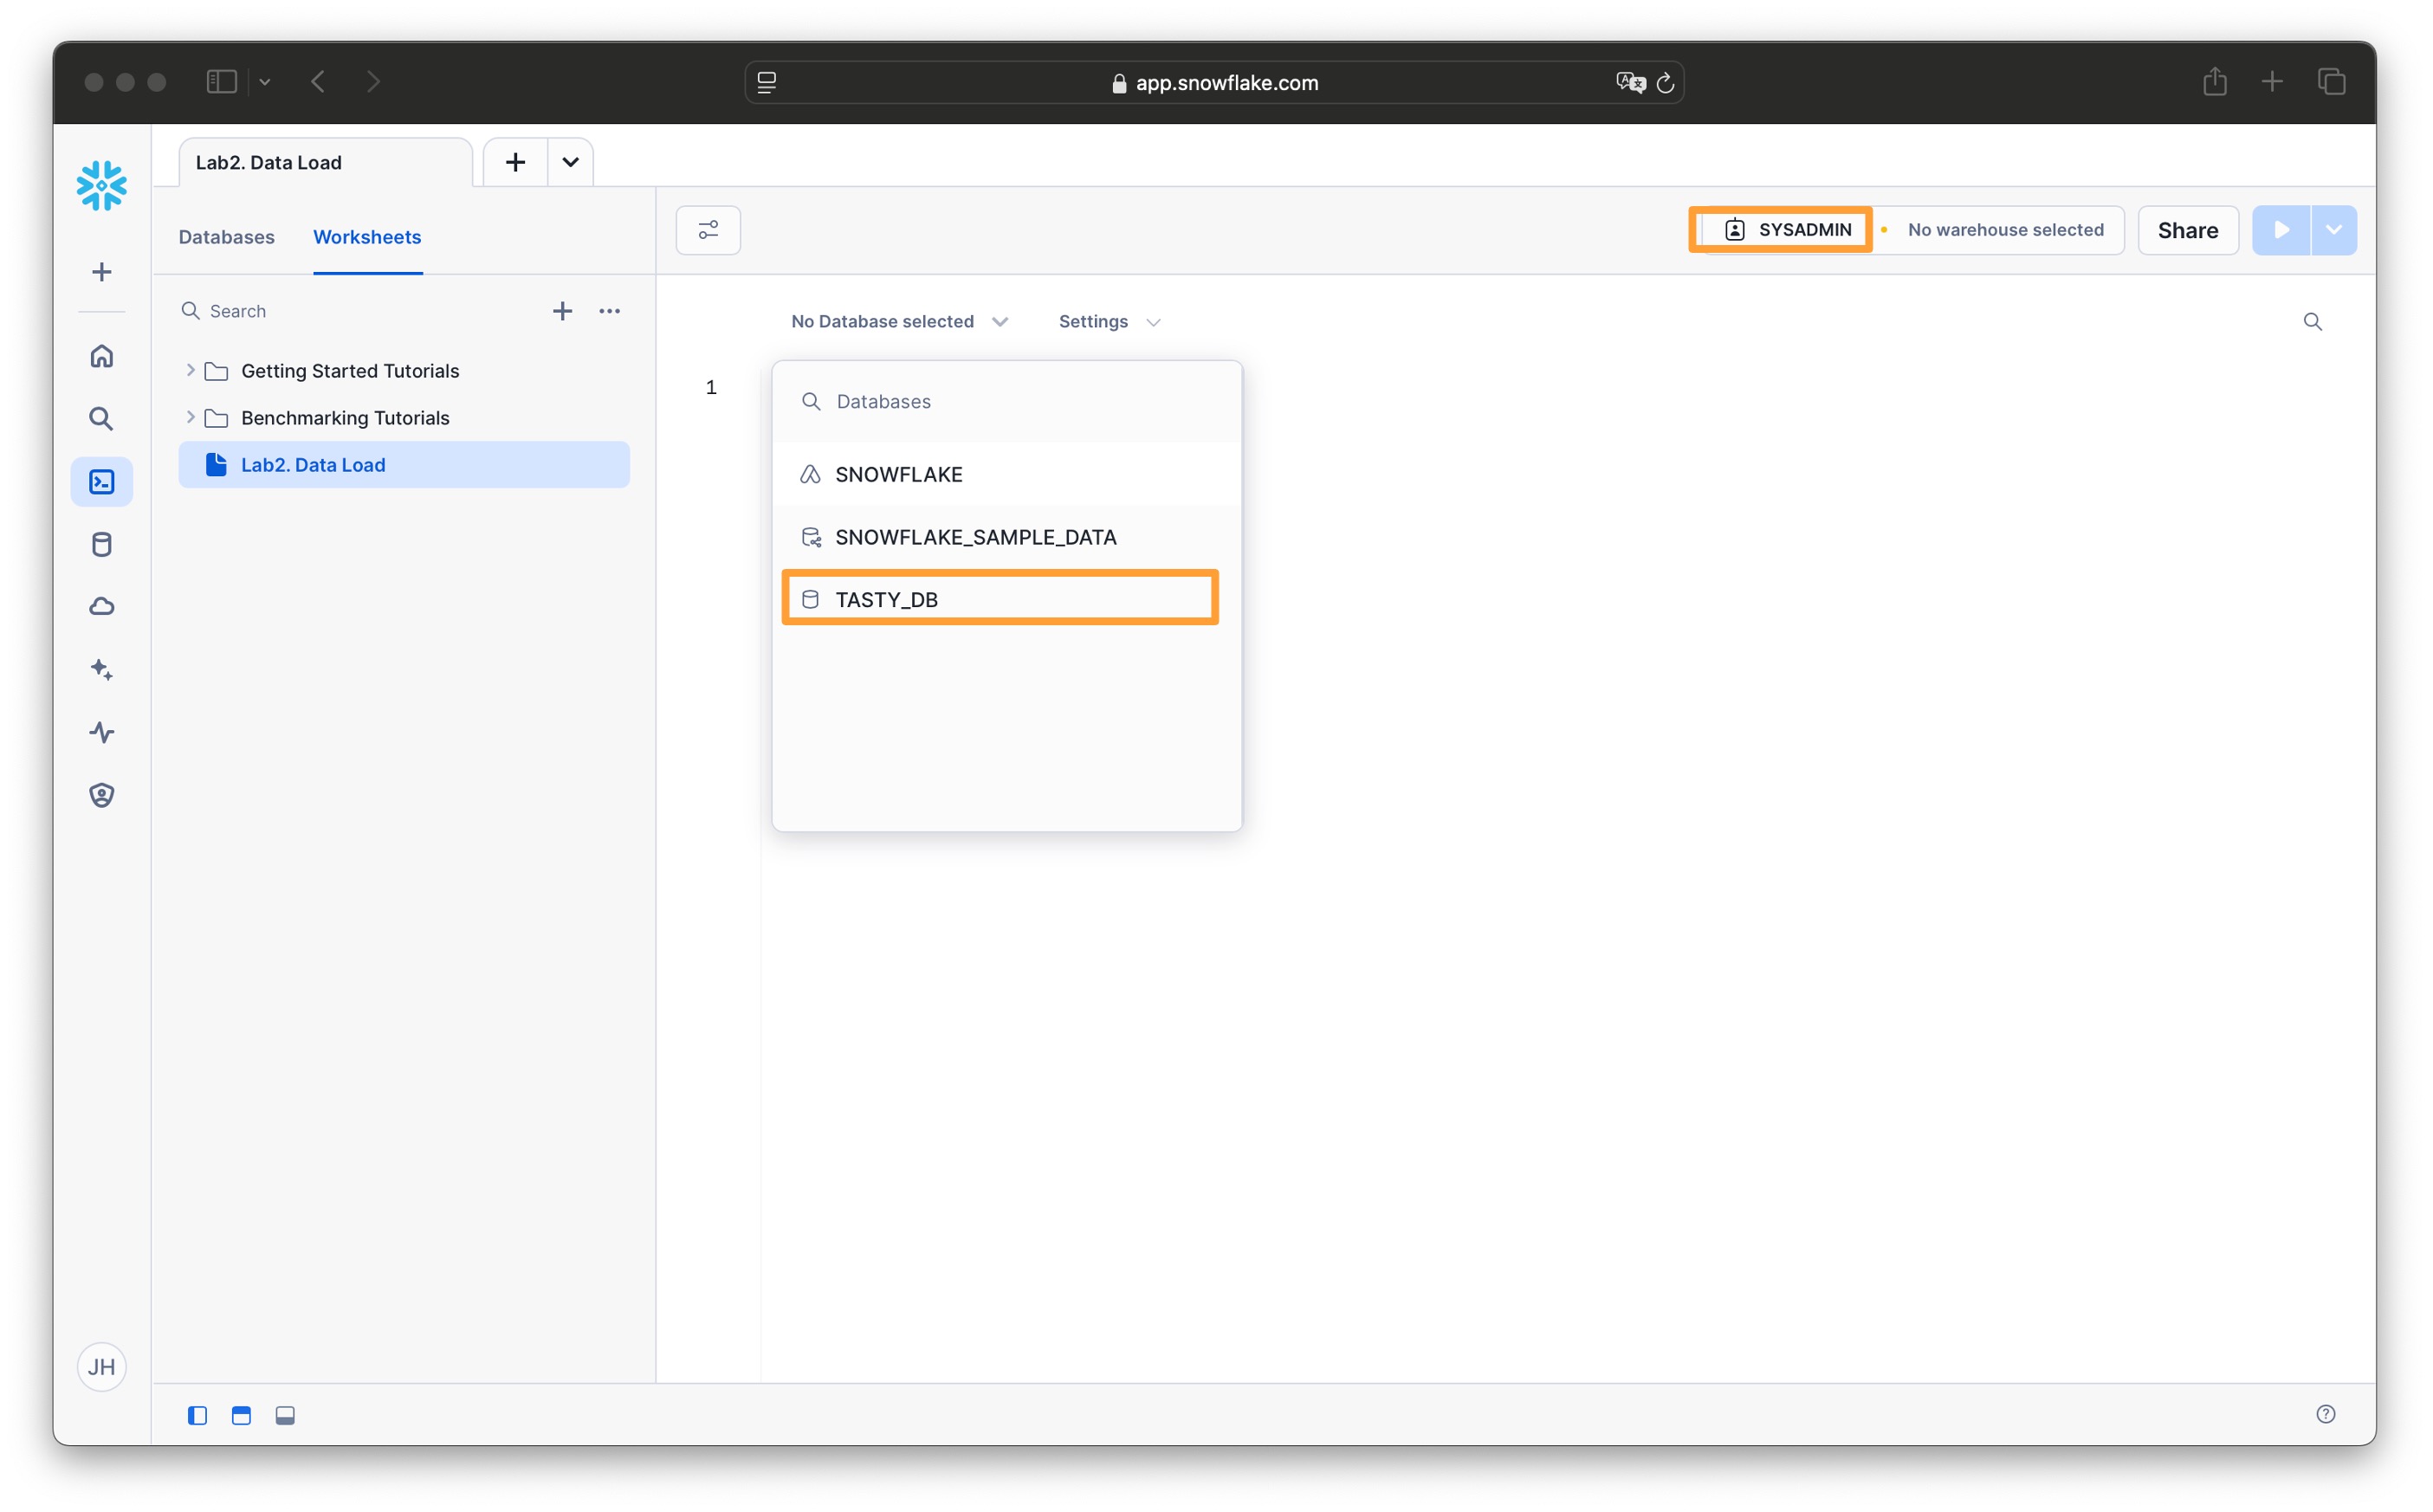This screenshot has height=1512, width=2433.
Task: Open the Snowflake logo home
Action: tap(101, 185)
